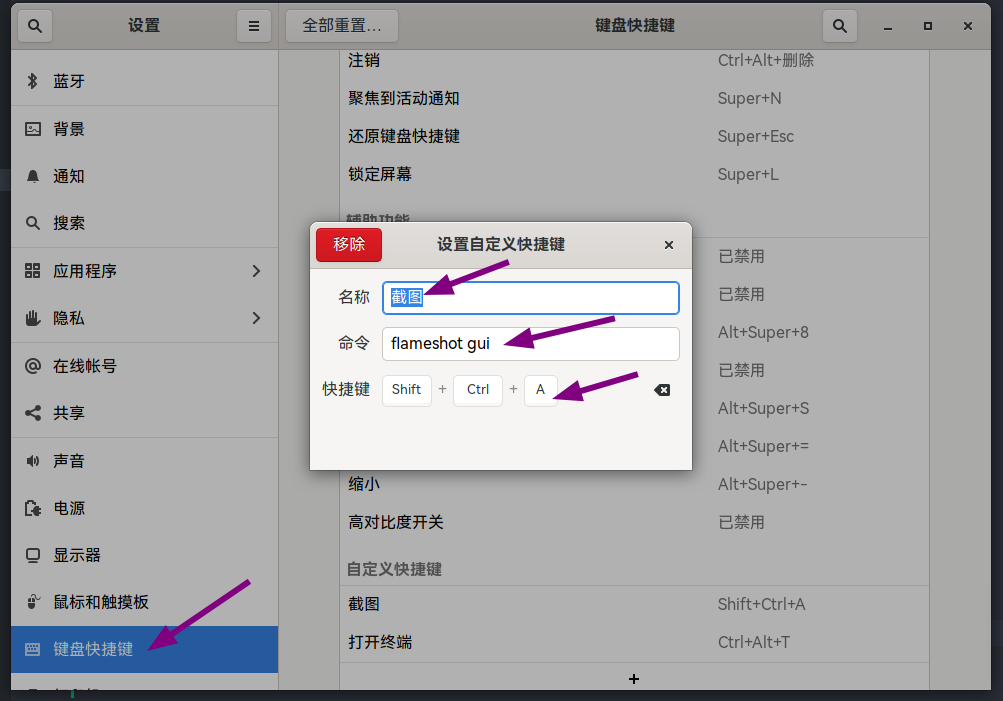The height and width of the screenshot is (701, 1003).
Task: Click the 全部重置 button
Action: 342,26
